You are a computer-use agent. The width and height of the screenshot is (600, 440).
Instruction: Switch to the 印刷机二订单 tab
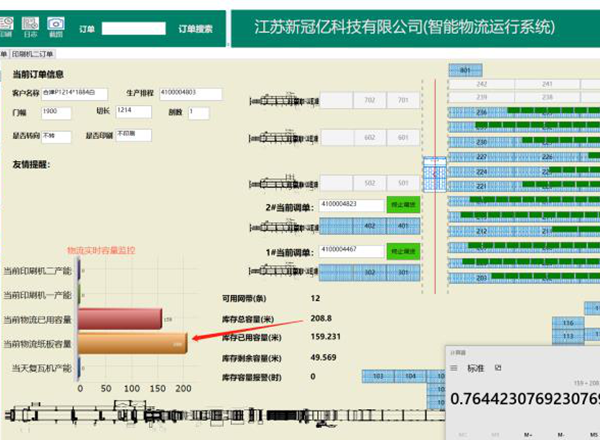pos(33,53)
